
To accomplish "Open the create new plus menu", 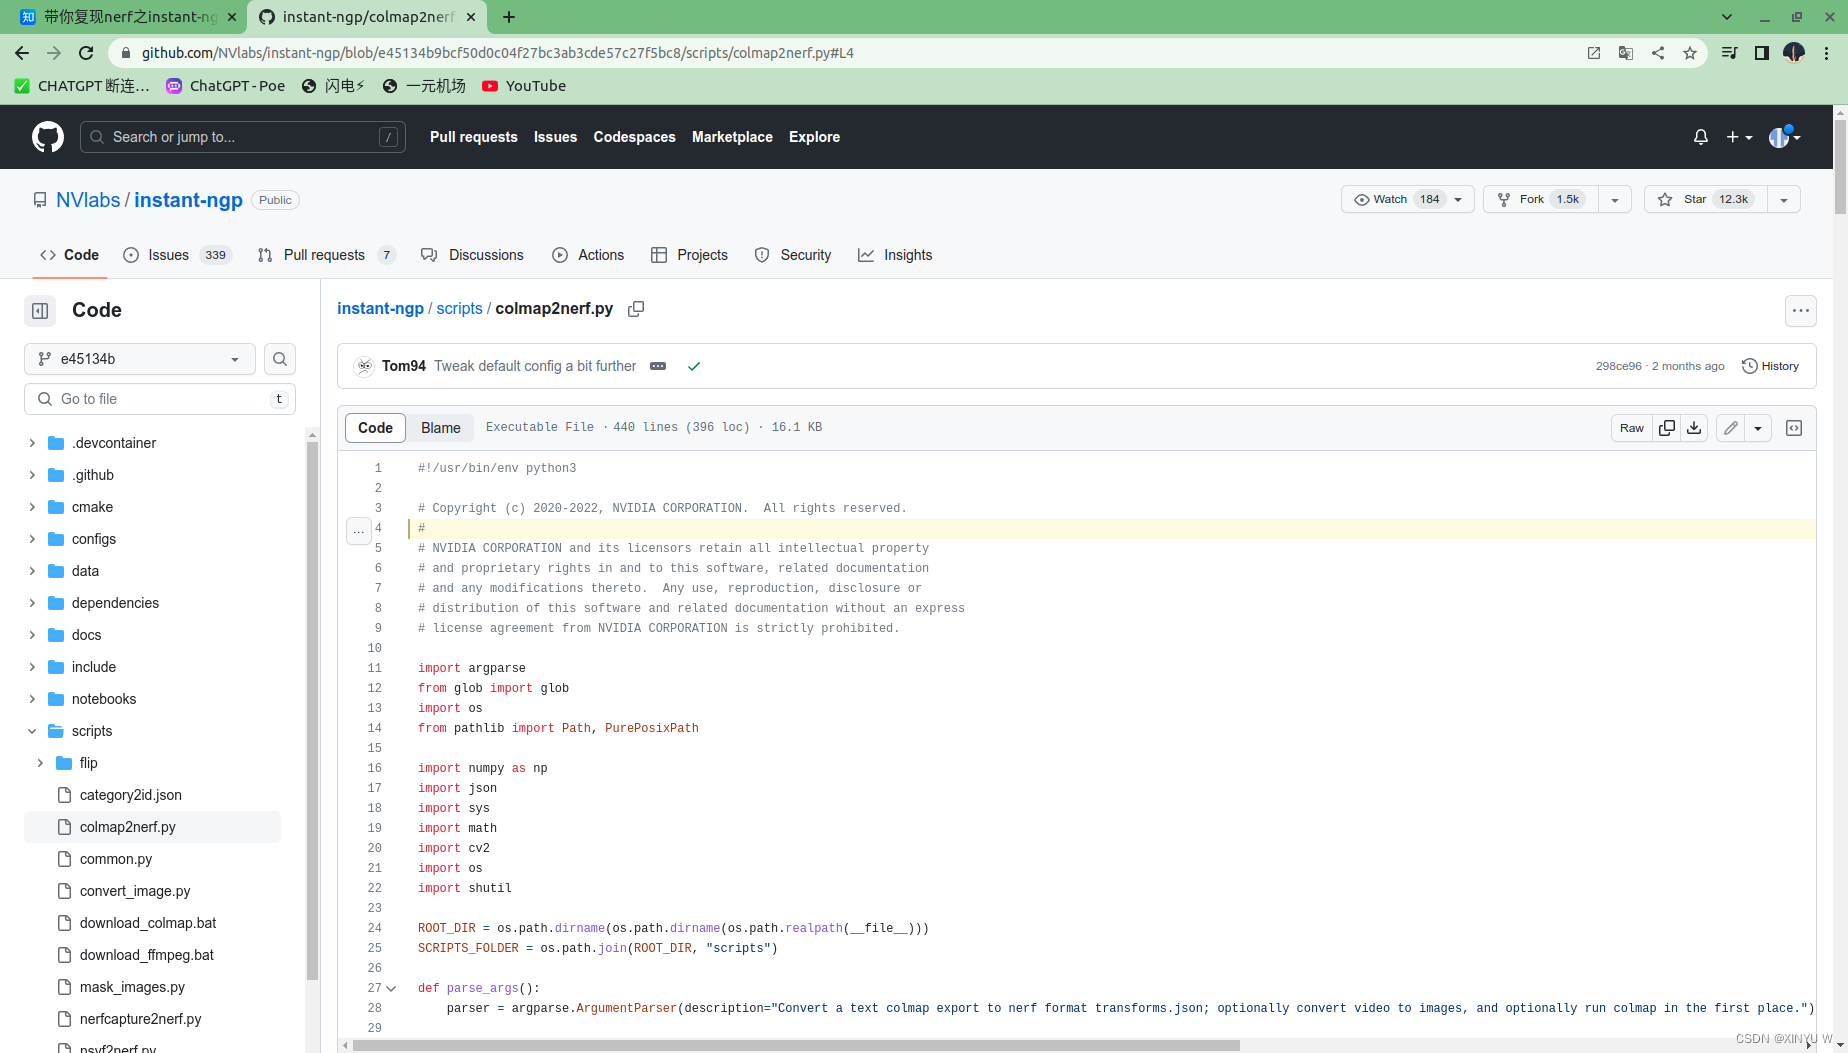I will click(x=1739, y=137).
